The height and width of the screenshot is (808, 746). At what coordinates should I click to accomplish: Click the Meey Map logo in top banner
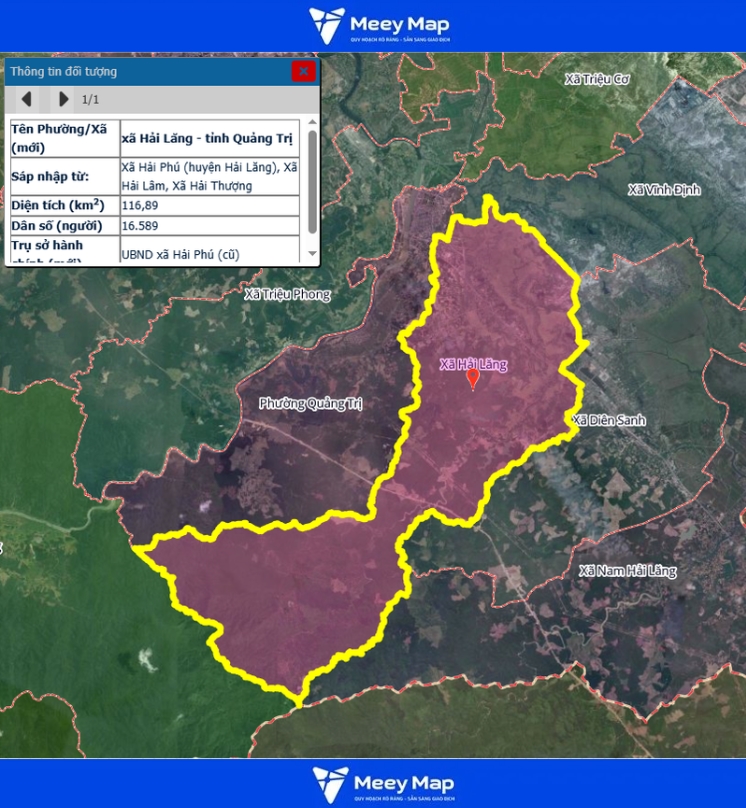coord(379,26)
